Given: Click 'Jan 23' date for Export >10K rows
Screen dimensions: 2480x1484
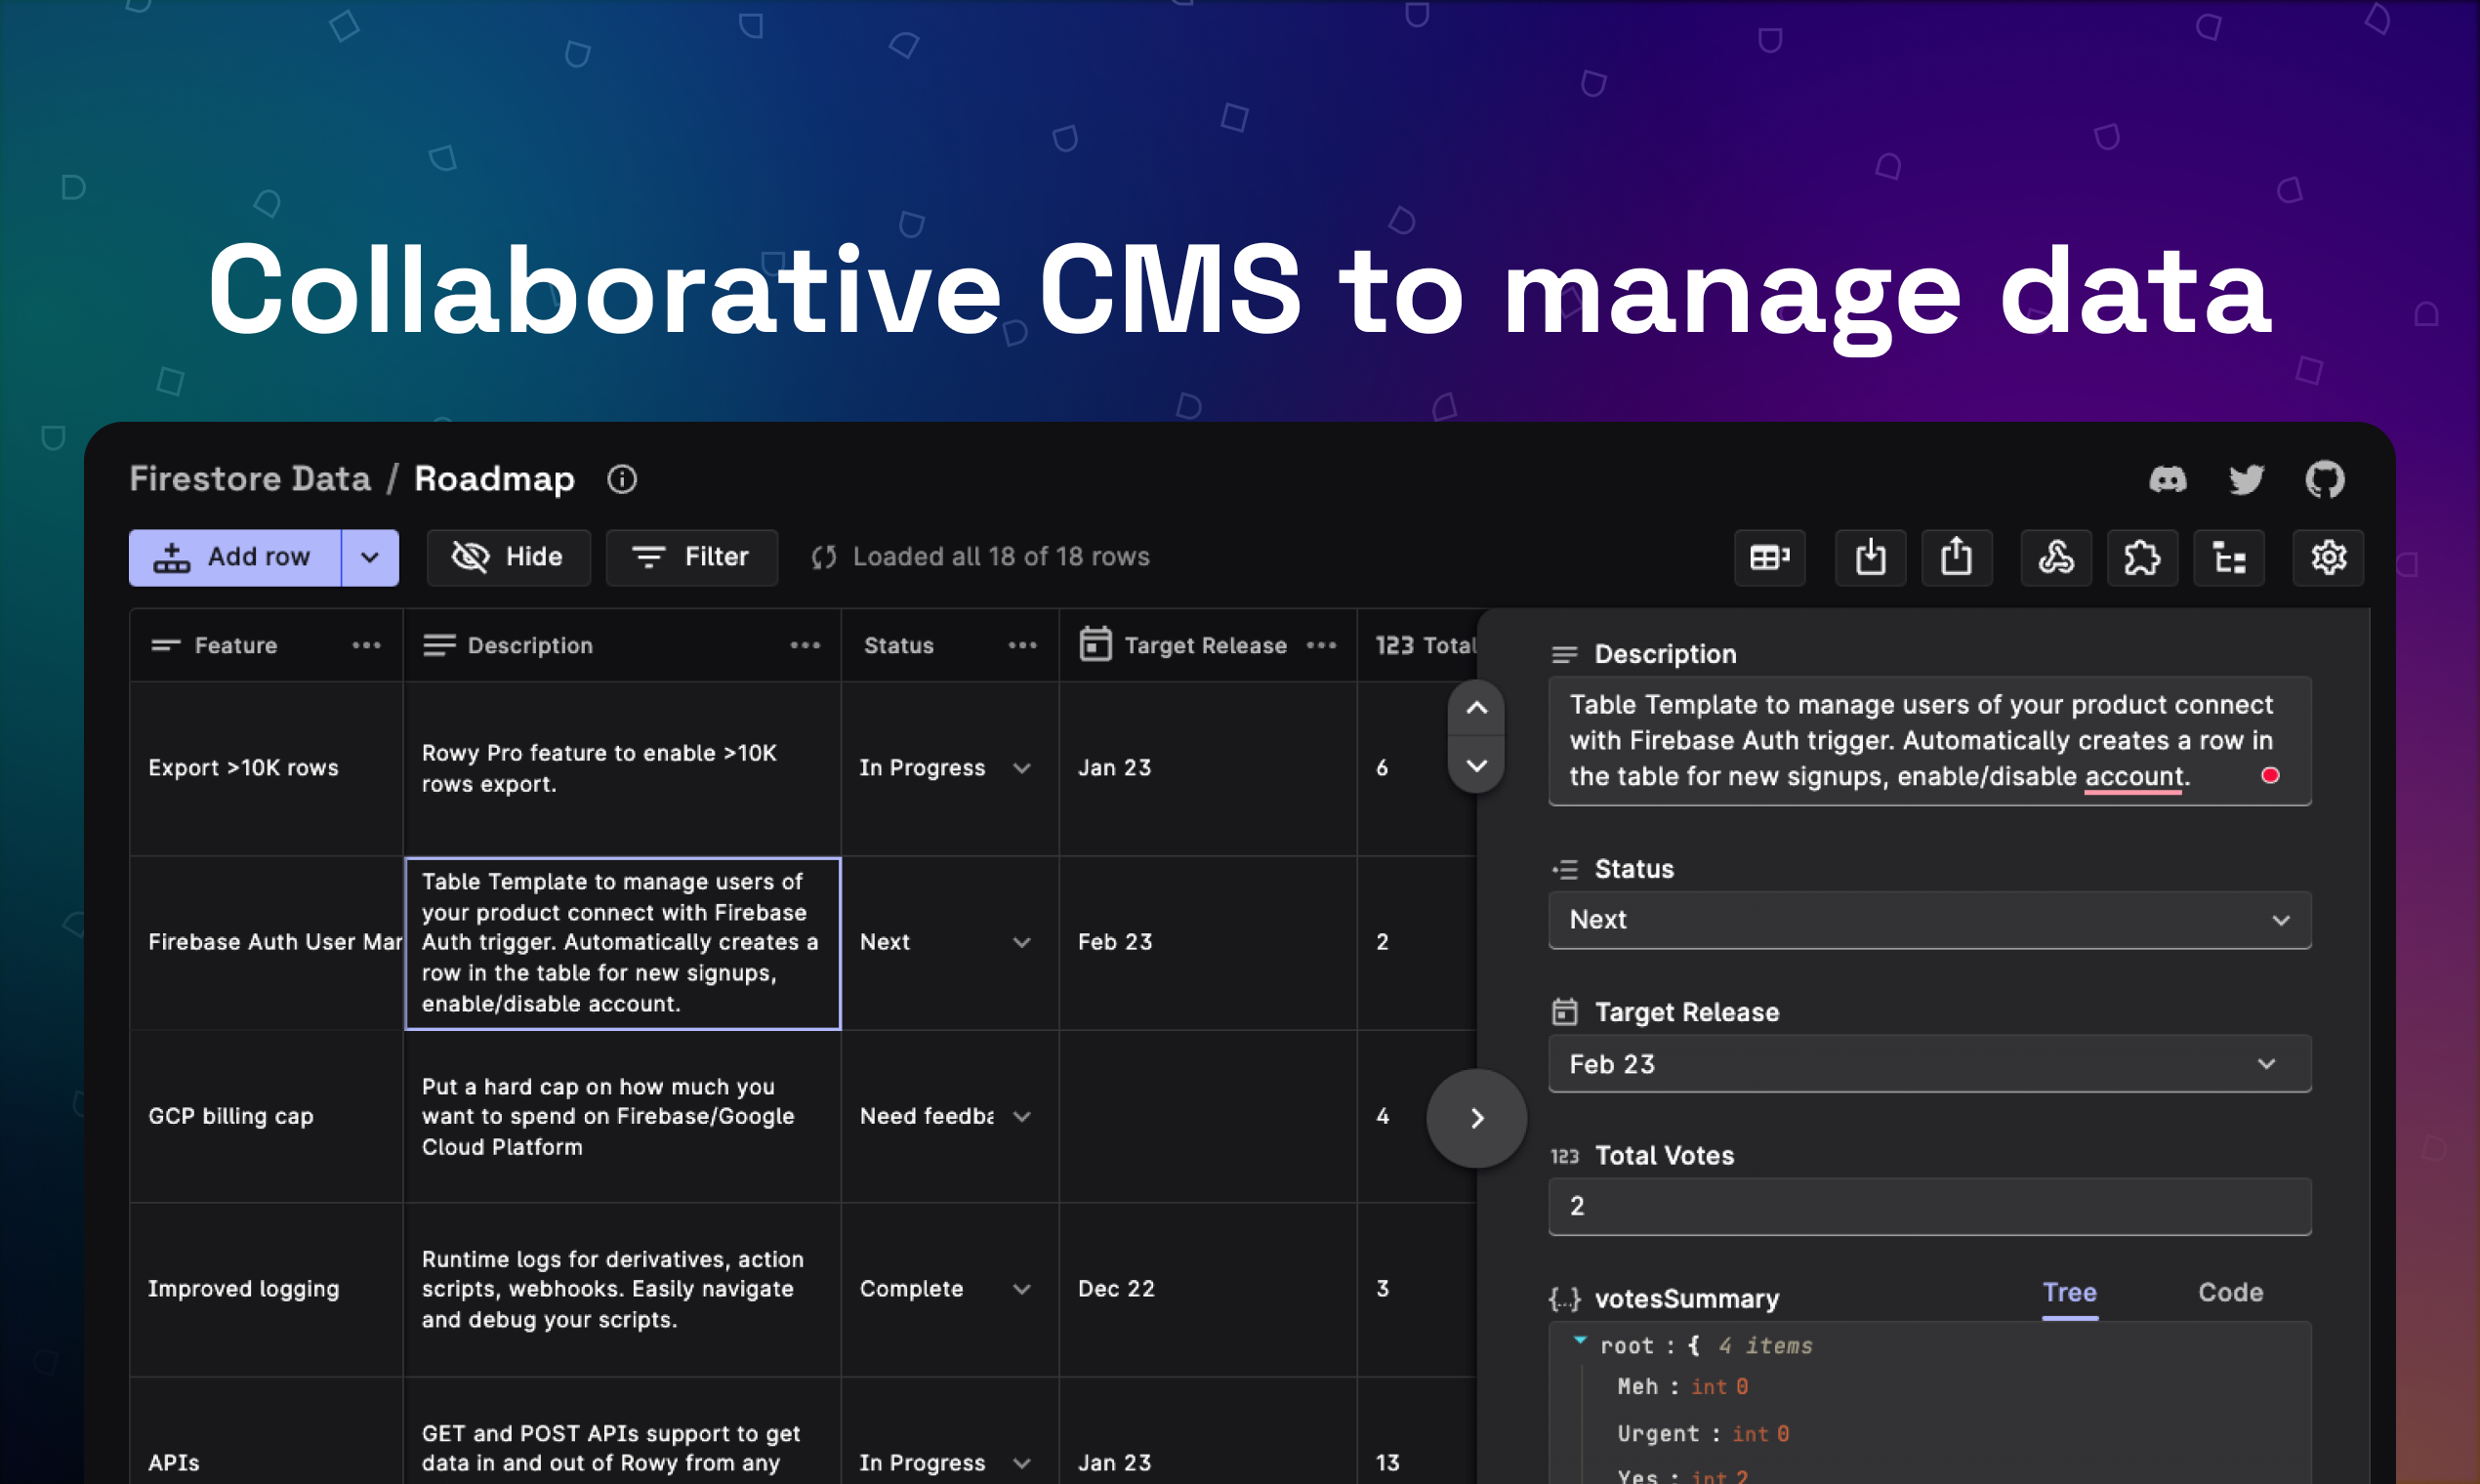Looking at the screenshot, I should point(1207,768).
